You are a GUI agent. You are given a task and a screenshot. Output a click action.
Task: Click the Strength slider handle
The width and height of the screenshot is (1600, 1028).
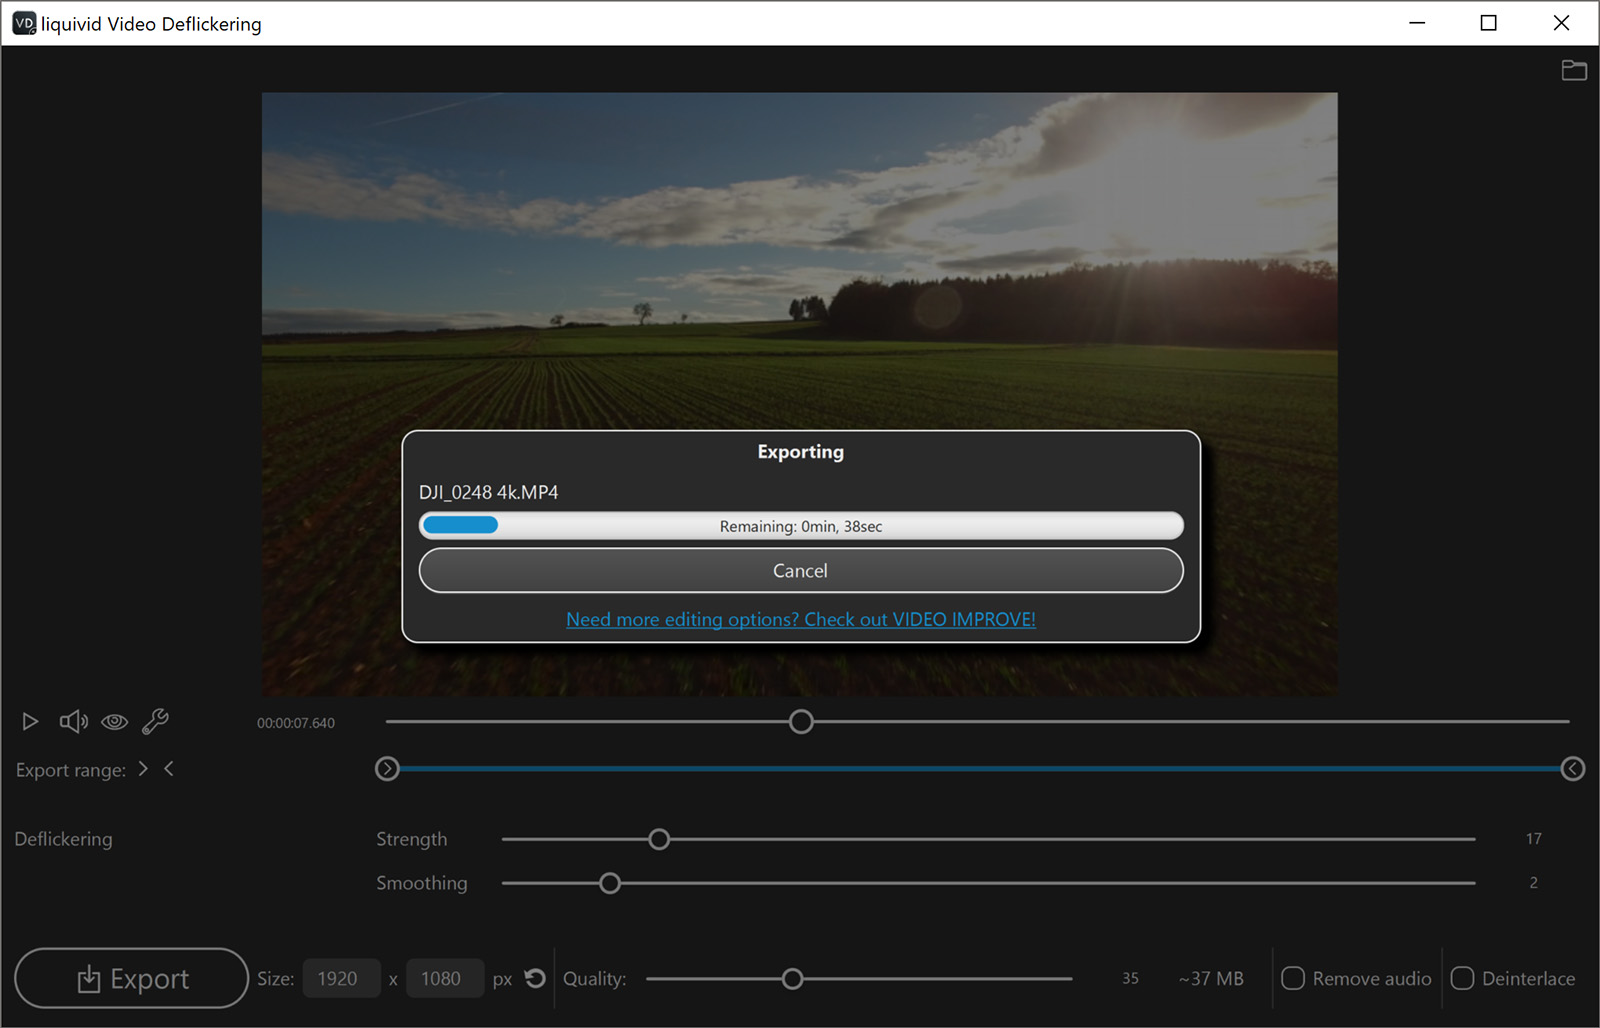[x=658, y=839]
